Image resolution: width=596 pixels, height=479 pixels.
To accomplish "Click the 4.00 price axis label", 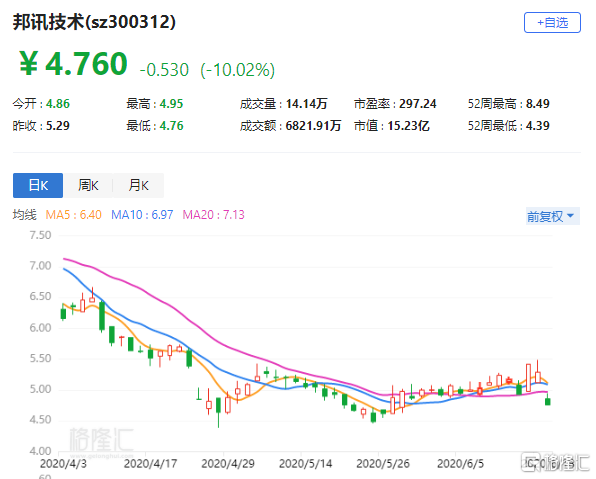I will tap(40, 451).
